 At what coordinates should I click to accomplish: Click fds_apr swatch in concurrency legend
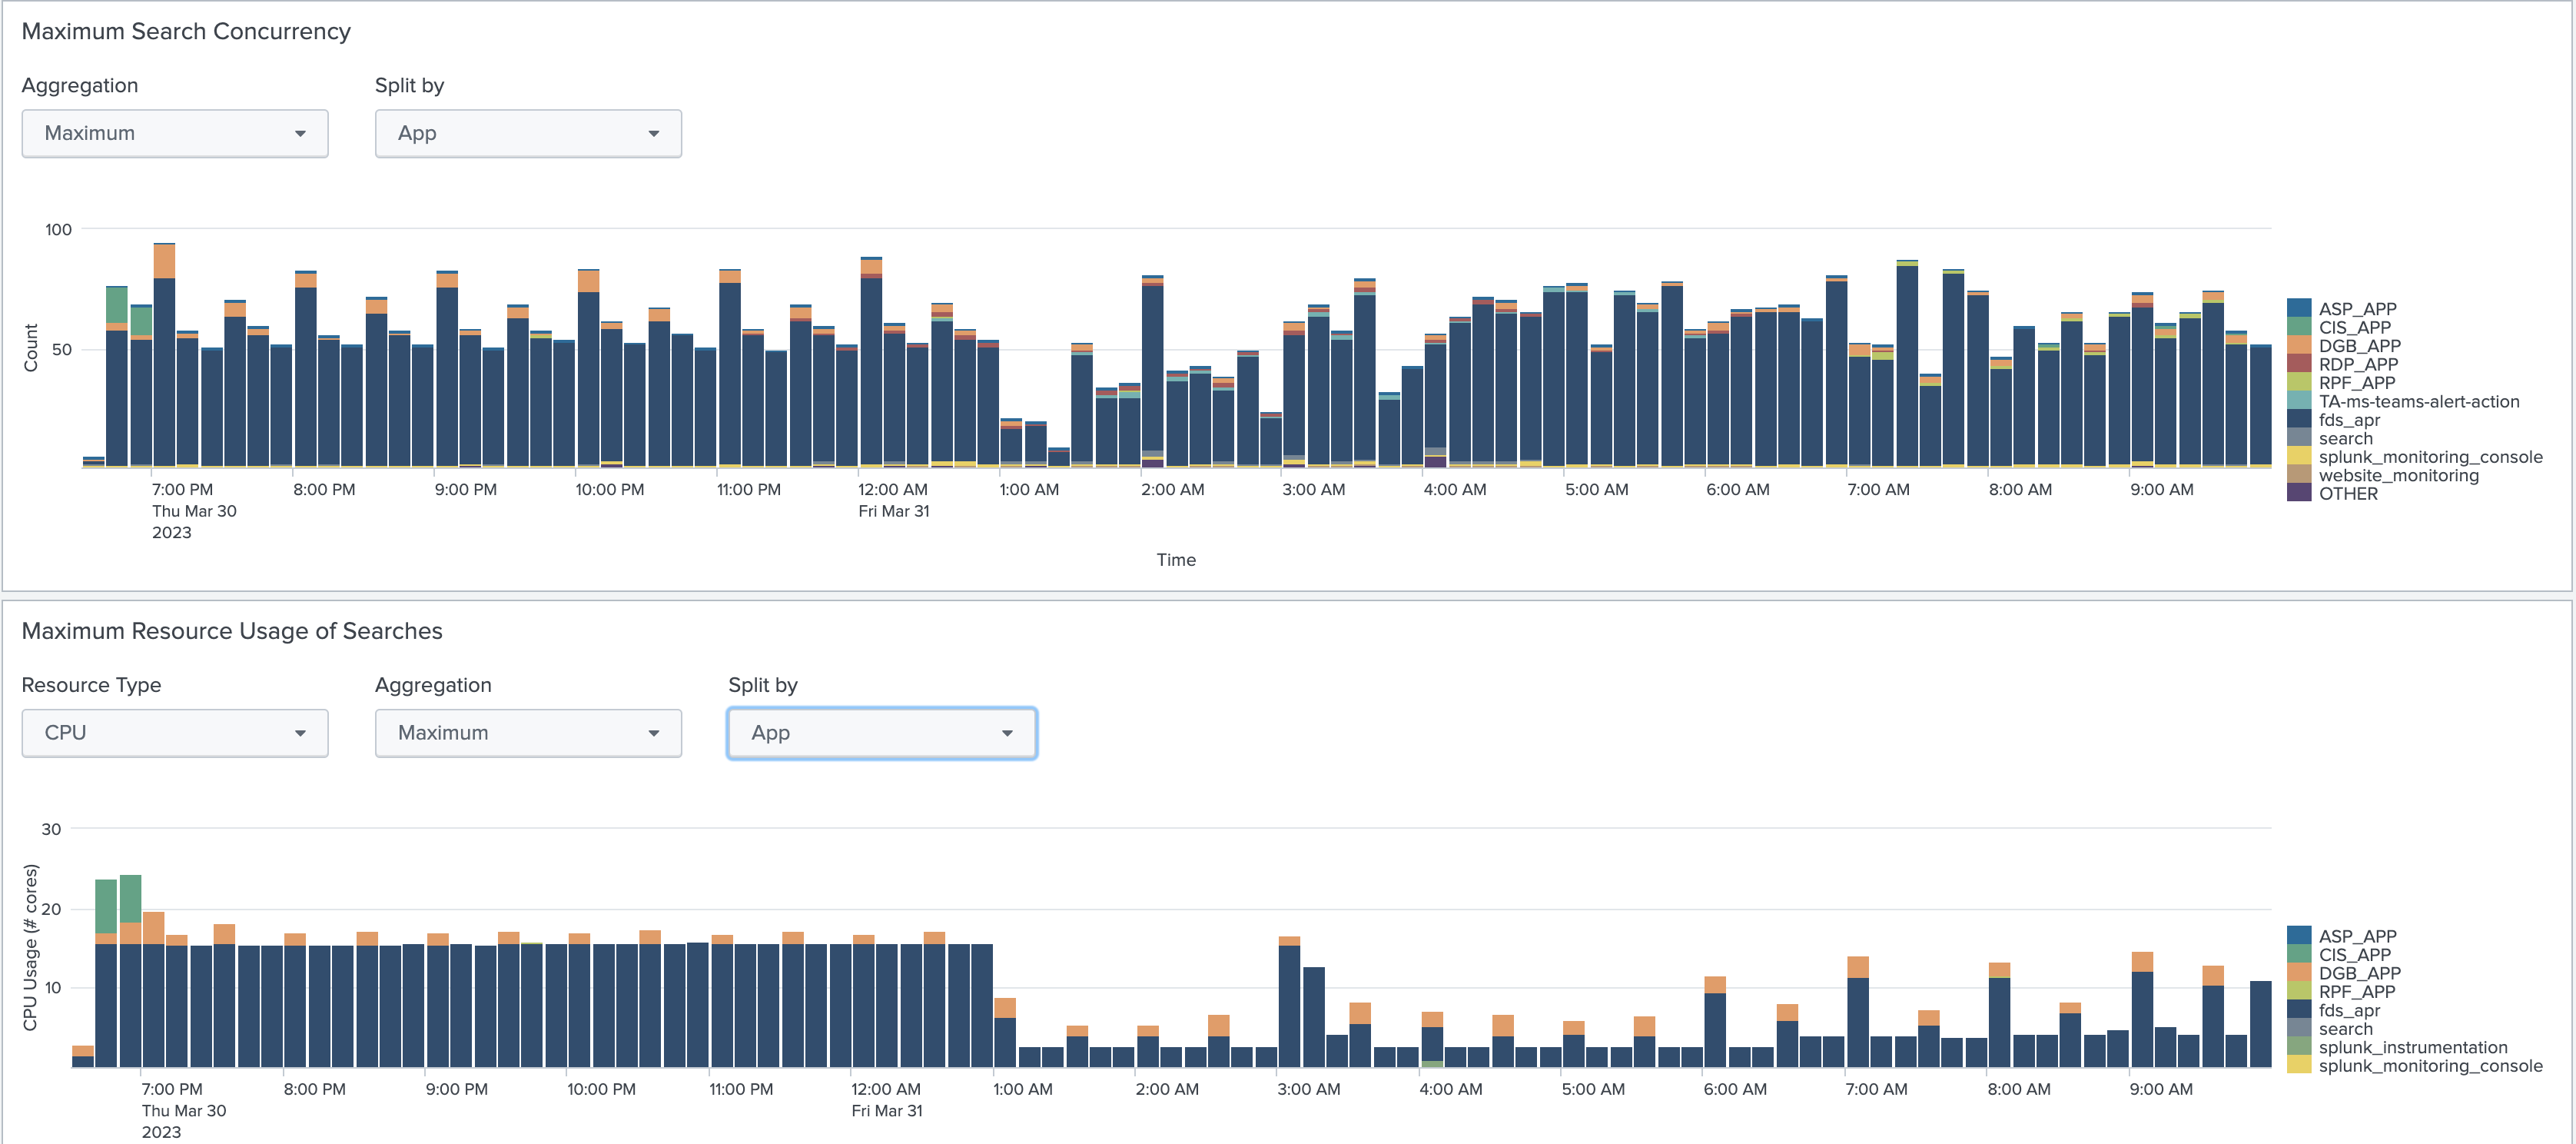pyautogui.click(x=2299, y=420)
